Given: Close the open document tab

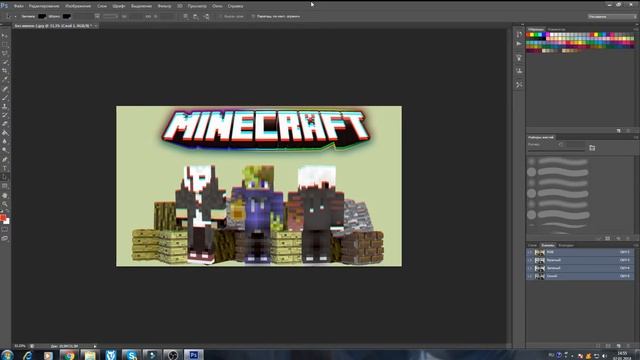Looking at the screenshot, I should 96,26.
